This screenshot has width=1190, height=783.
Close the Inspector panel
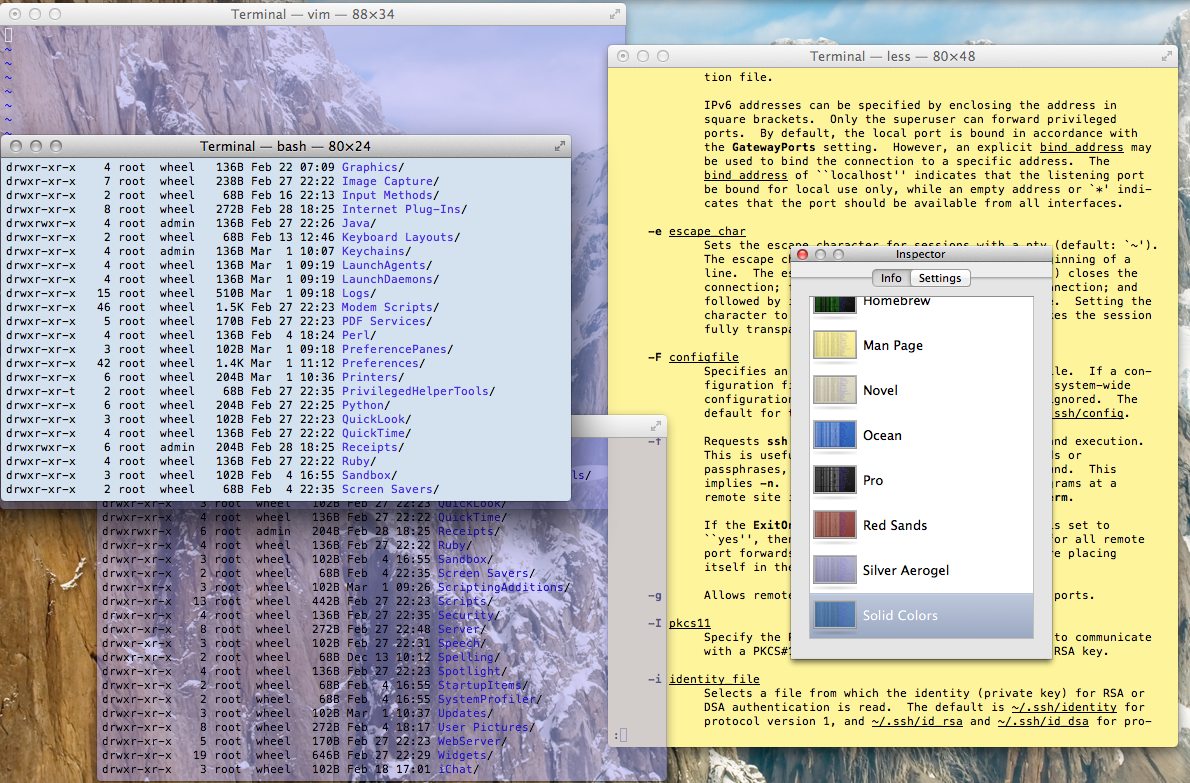(801, 255)
